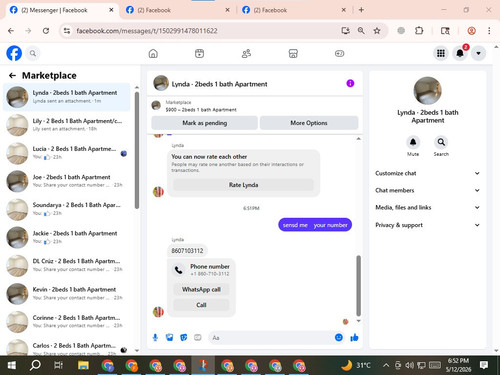Open the nine-dot Menu grid icon

click(x=441, y=53)
